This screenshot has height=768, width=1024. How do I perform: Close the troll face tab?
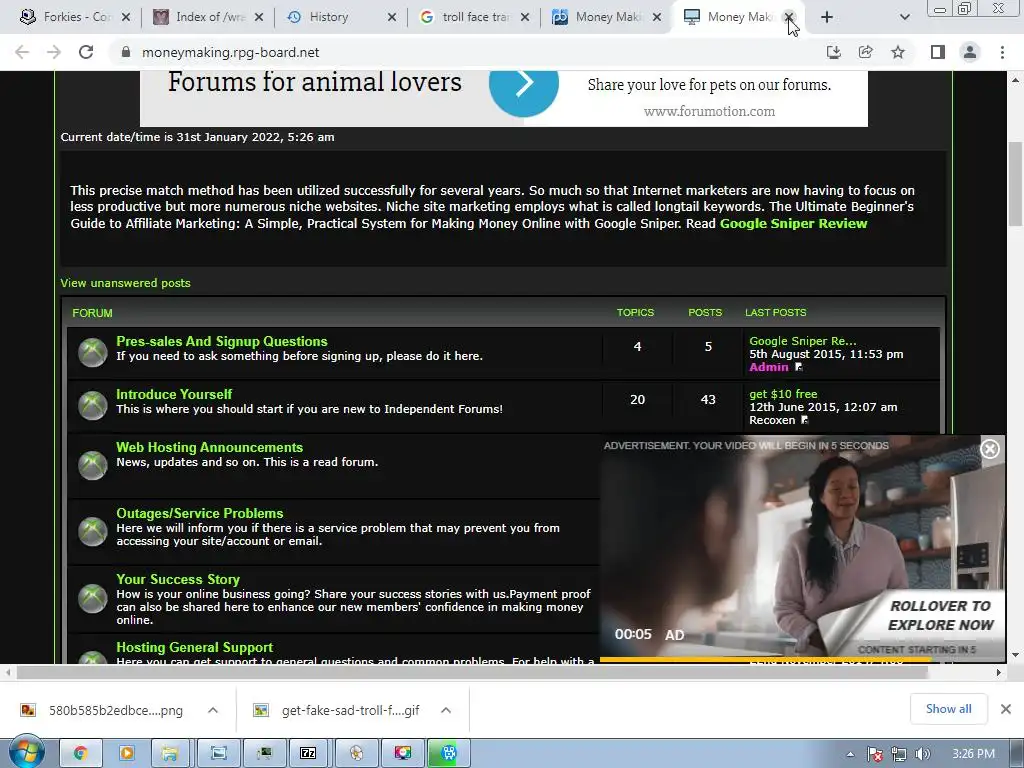pos(525,17)
